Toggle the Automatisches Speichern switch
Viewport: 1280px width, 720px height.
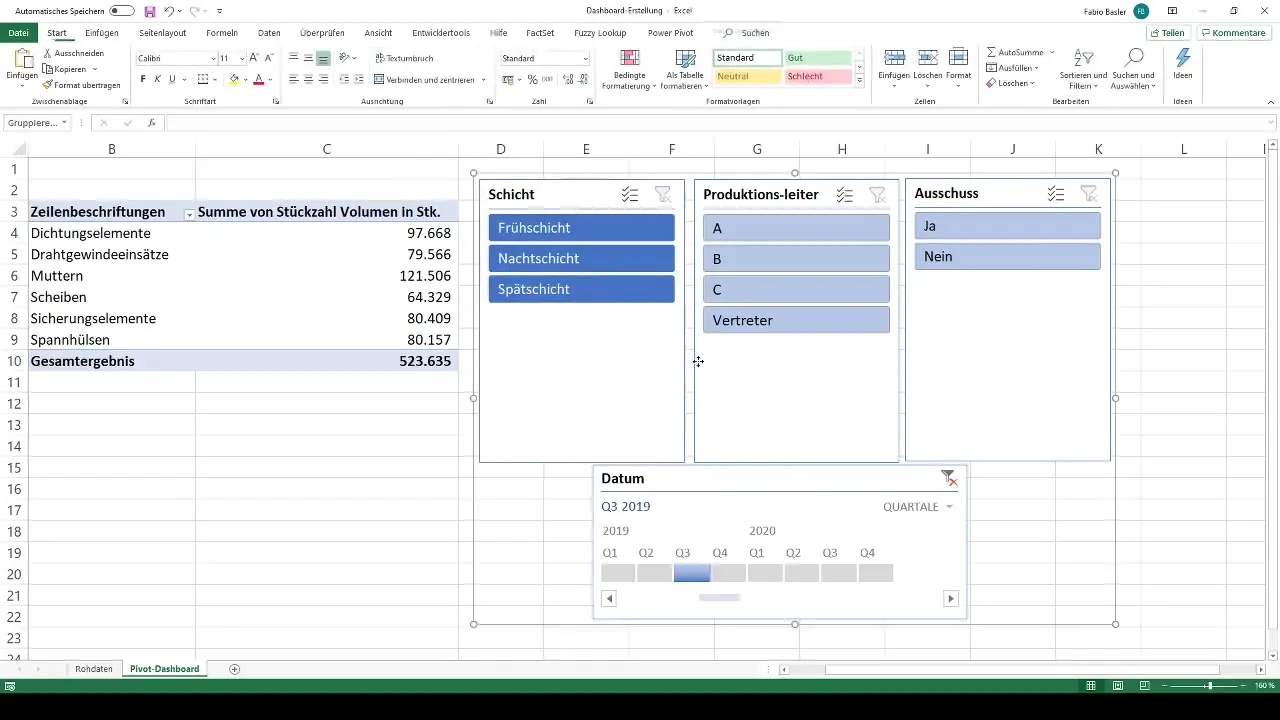(x=122, y=11)
